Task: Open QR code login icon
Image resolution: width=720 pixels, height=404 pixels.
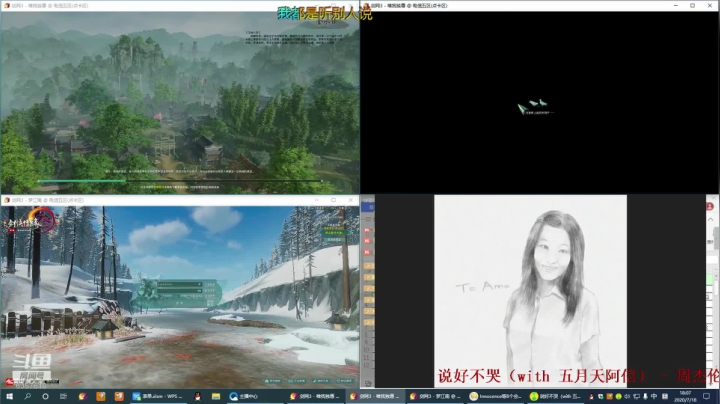Action: pyautogui.click(x=210, y=303)
